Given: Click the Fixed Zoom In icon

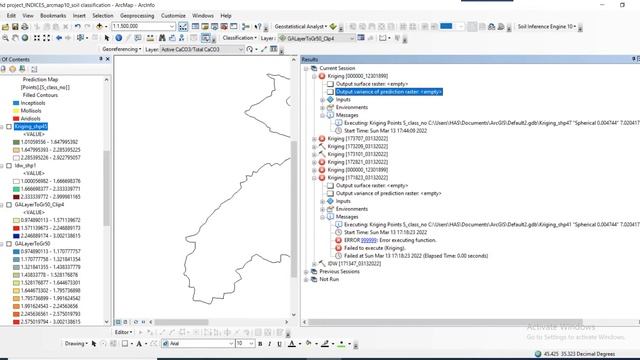Looking at the screenshot, I should point(37,38).
